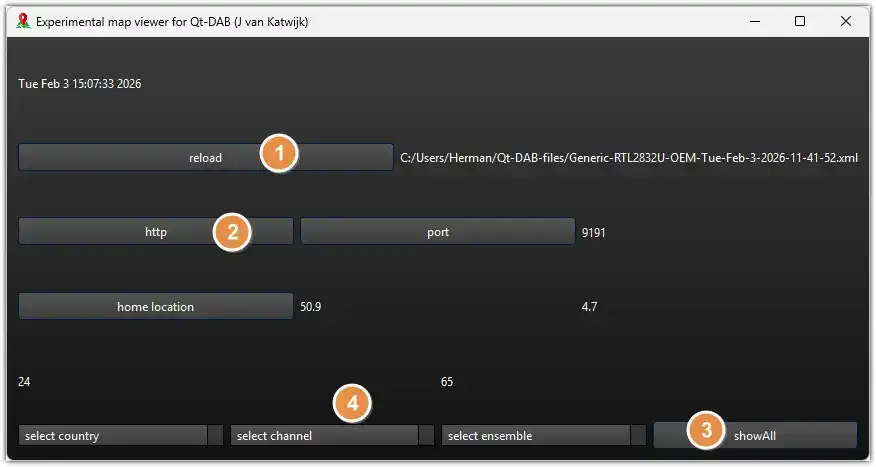Expand the select channel dropdown
This screenshot has height=467, width=876.
(332, 436)
